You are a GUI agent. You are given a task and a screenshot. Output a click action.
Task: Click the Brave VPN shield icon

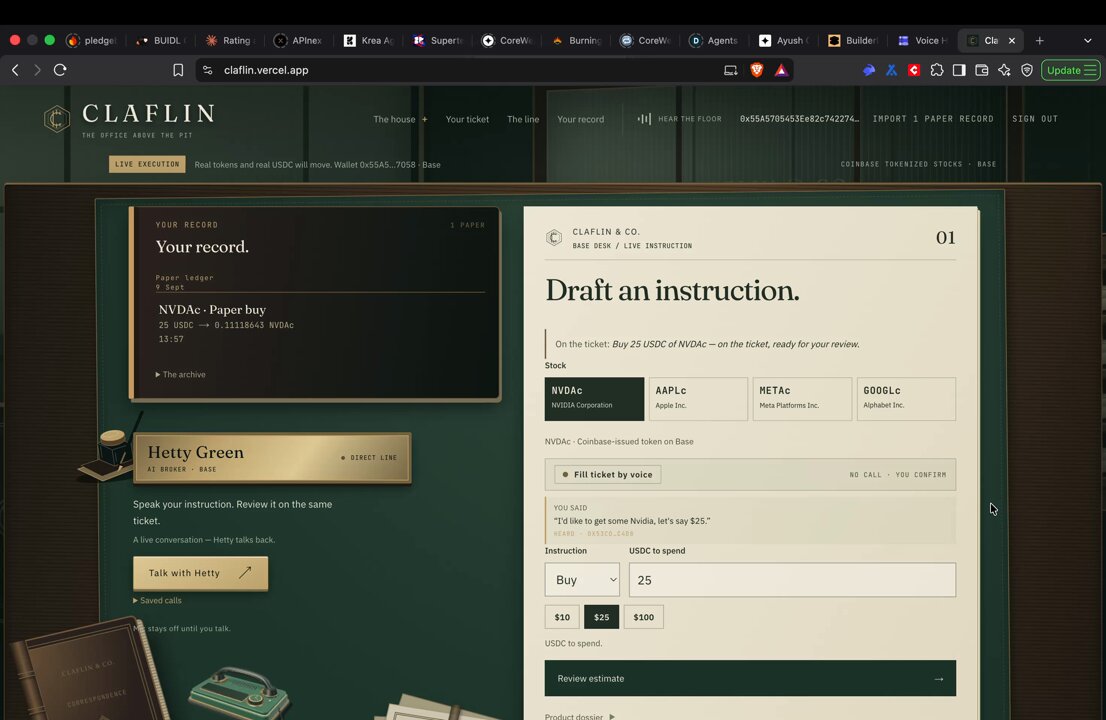tap(1027, 70)
